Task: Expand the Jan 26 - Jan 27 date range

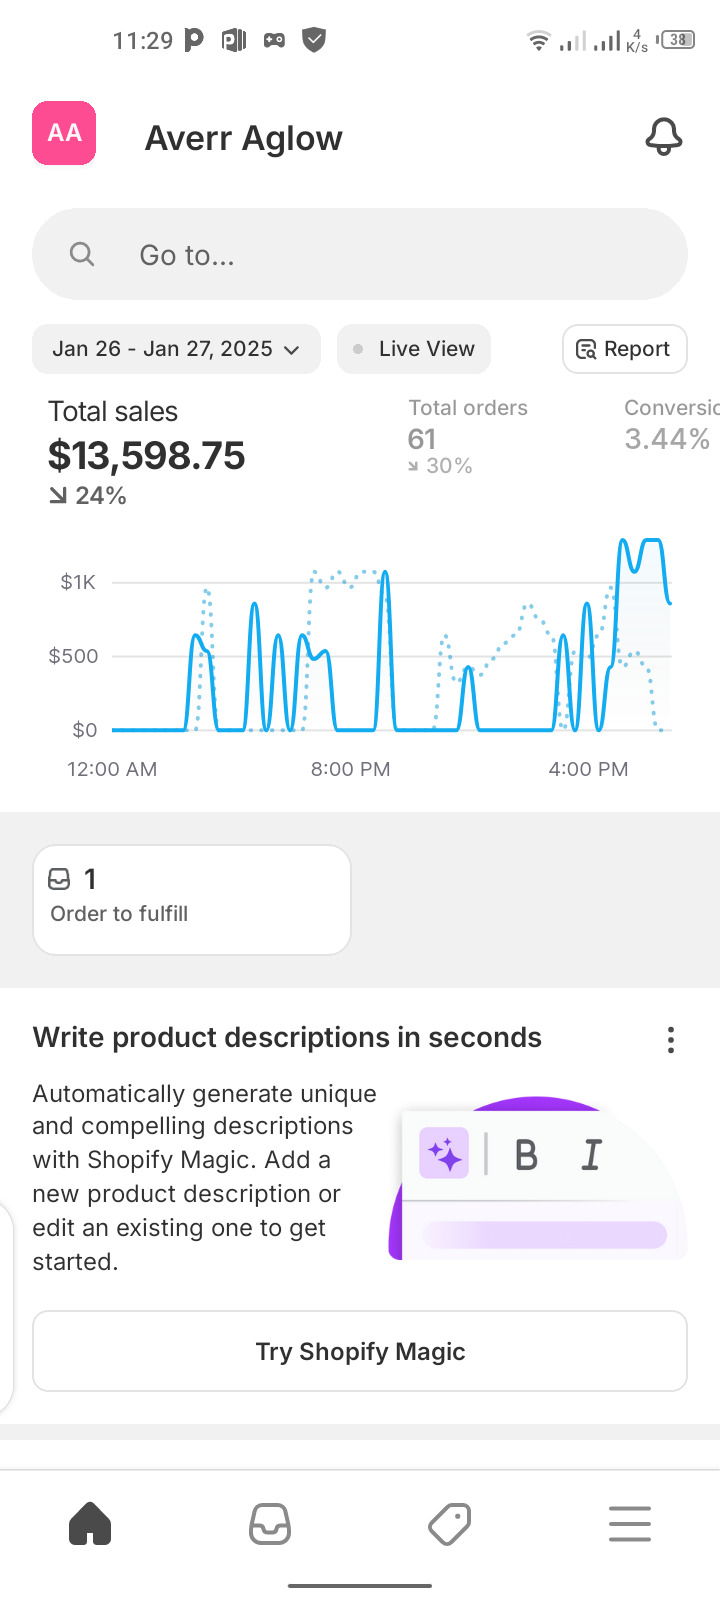Action: [176, 349]
